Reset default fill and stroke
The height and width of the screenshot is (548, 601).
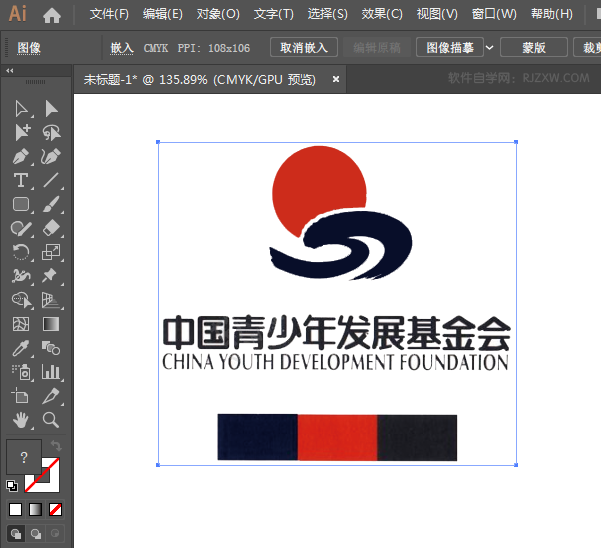(x=12, y=486)
